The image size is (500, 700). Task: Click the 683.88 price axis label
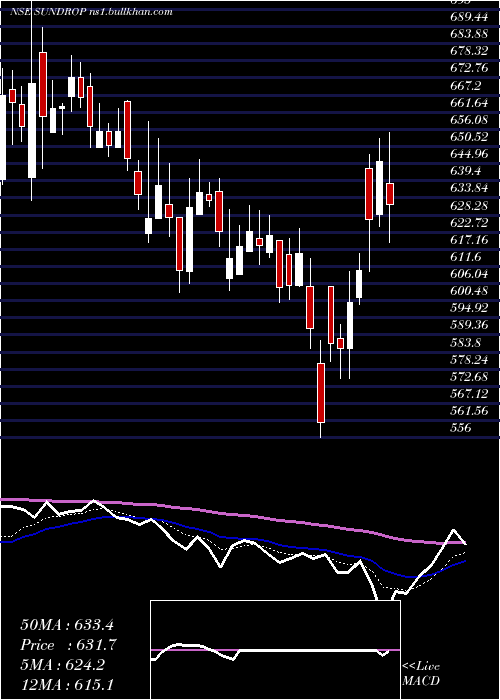pyautogui.click(x=469, y=34)
